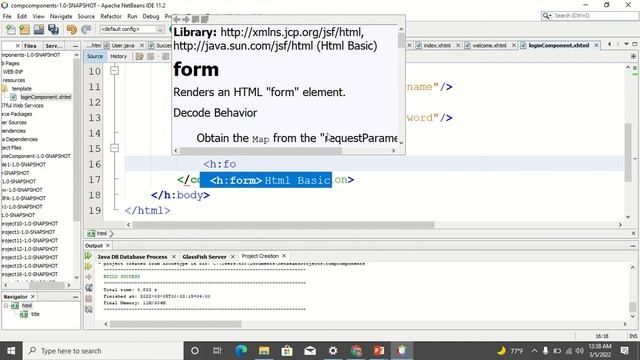Click the open source icon in documentation popup

click(205, 19)
